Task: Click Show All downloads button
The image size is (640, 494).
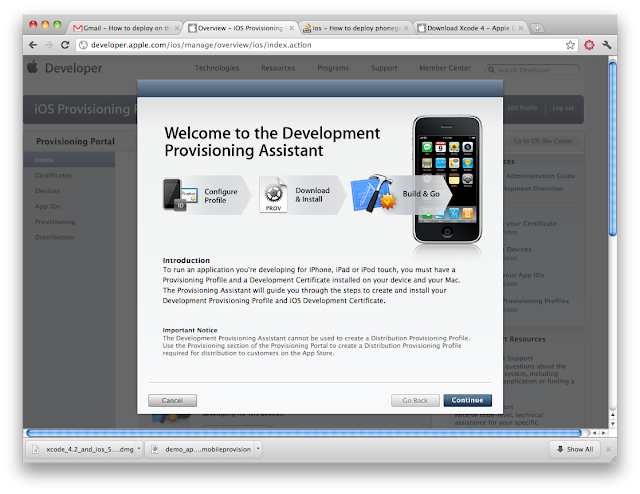Action: tap(575, 449)
